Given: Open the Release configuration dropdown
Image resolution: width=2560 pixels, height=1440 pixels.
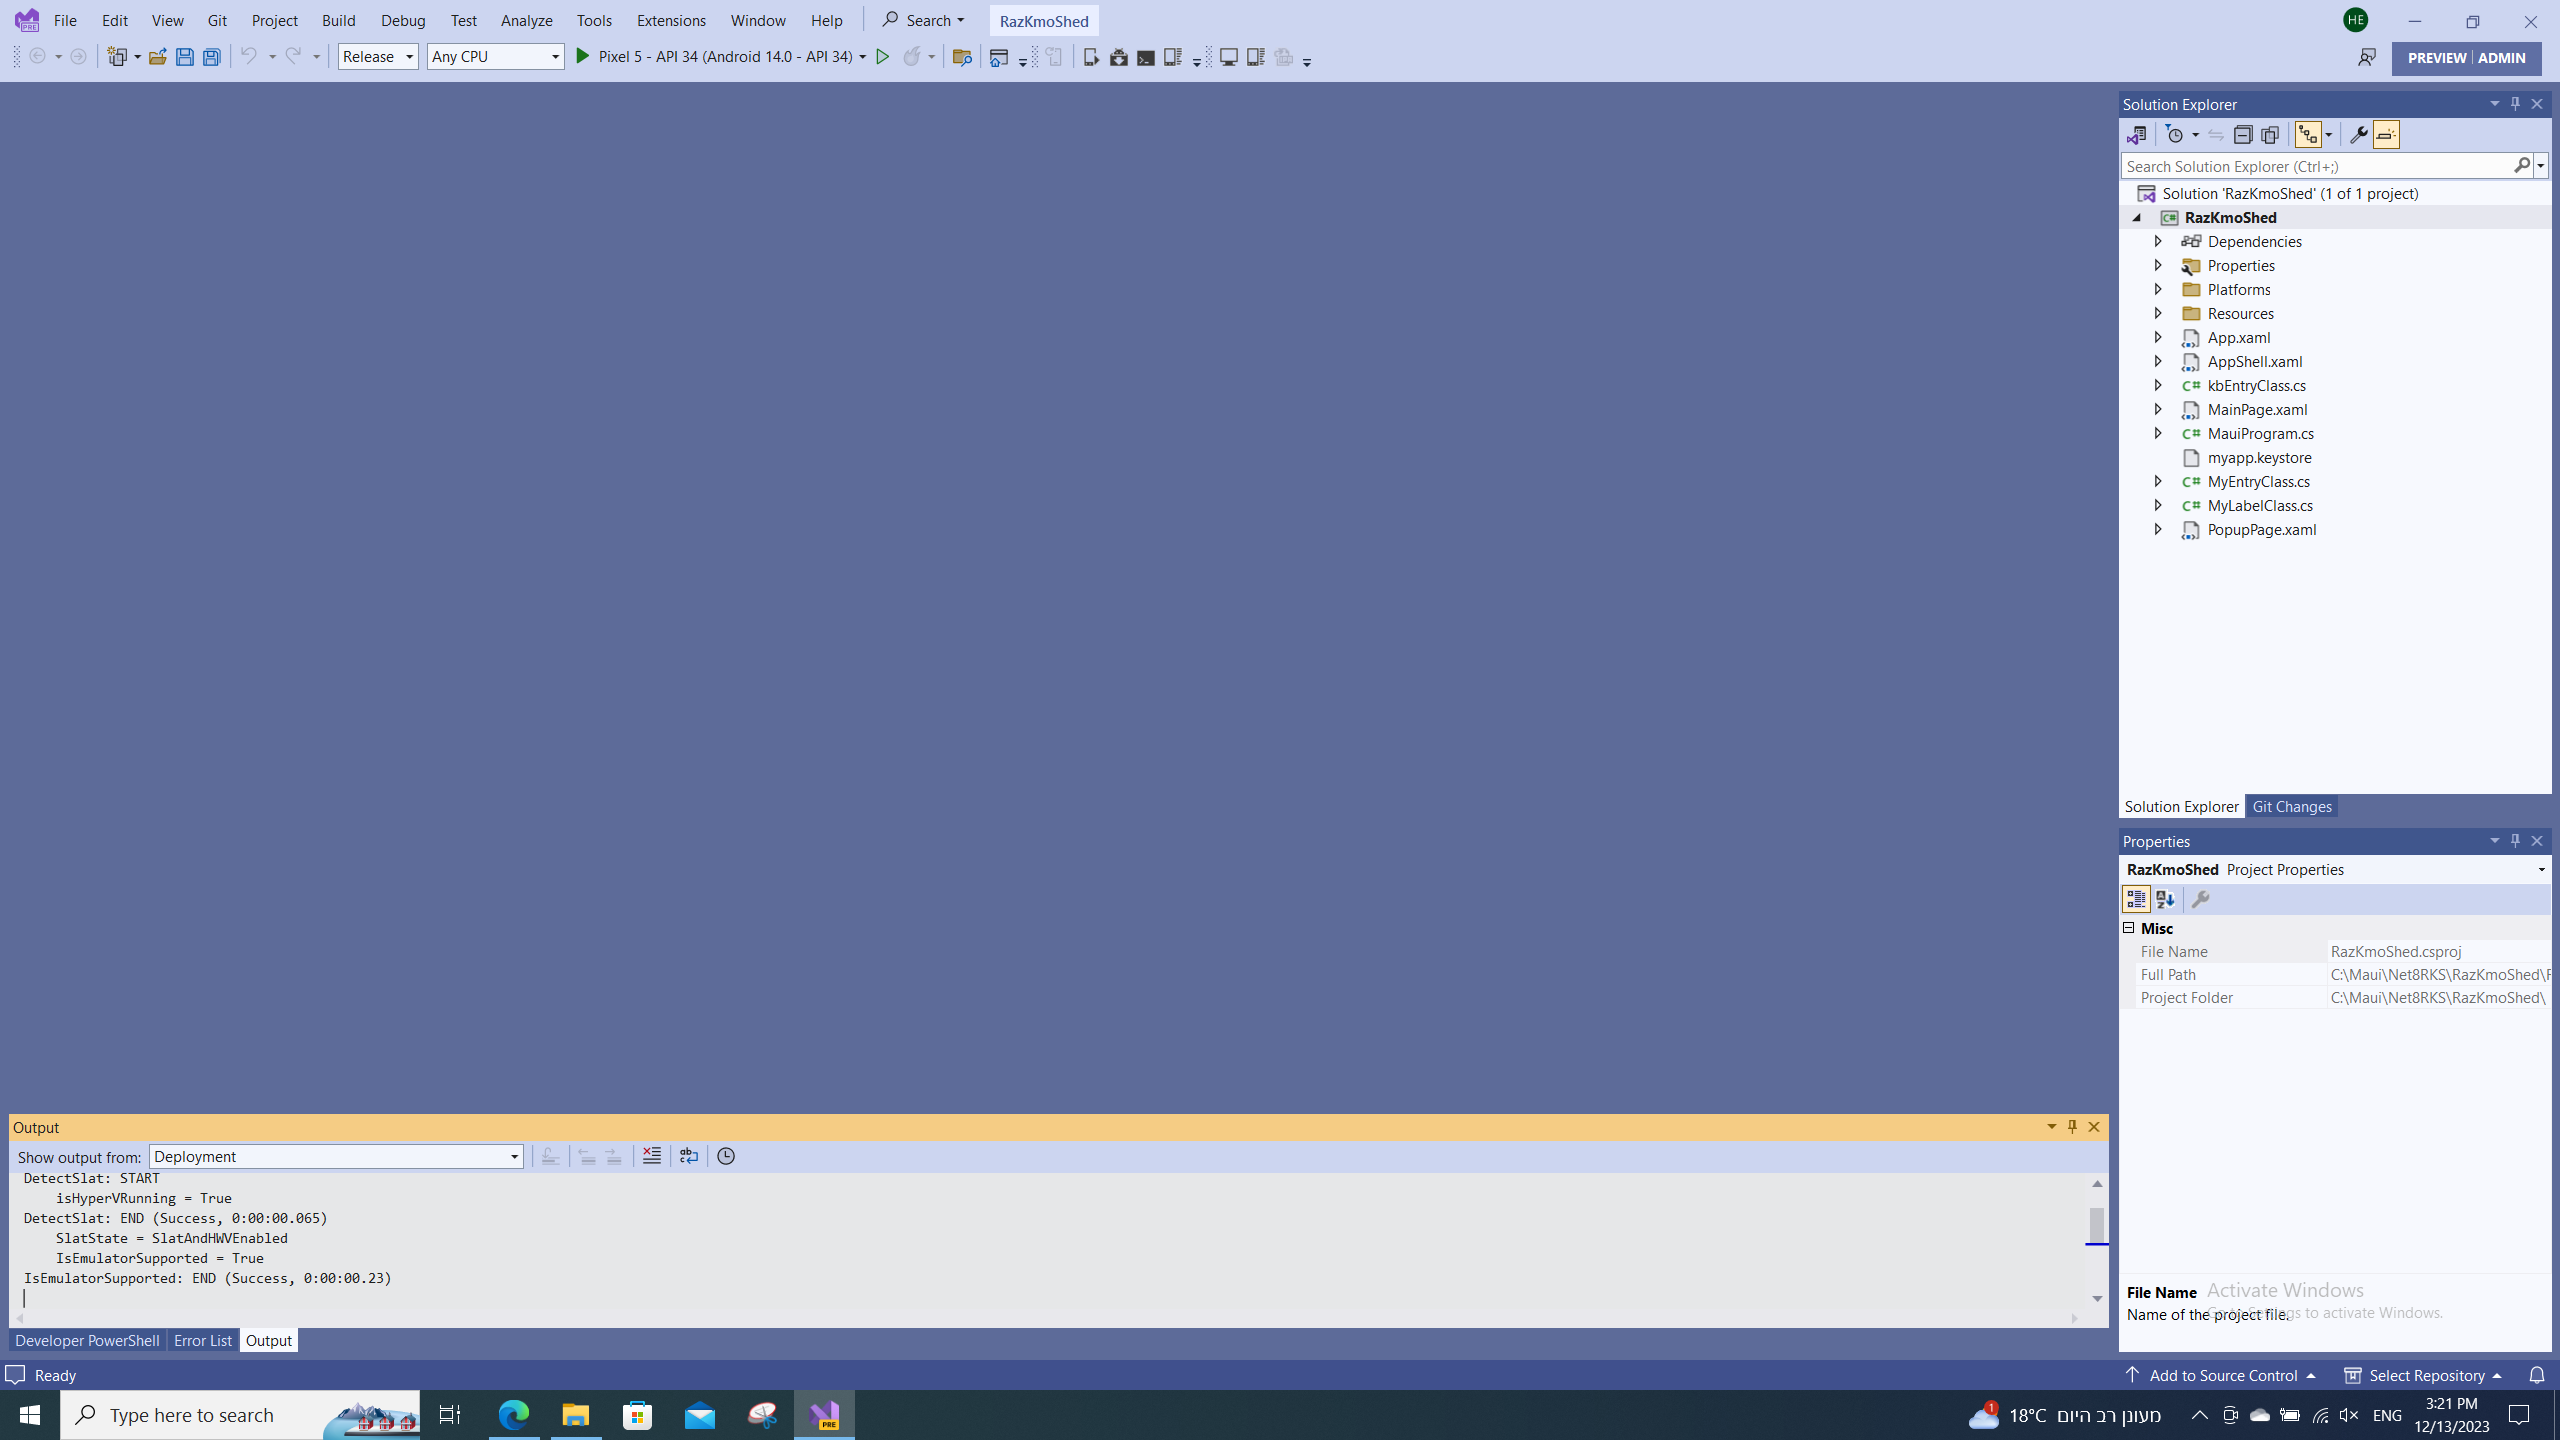Looking at the screenshot, I should (x=378, y=57).
